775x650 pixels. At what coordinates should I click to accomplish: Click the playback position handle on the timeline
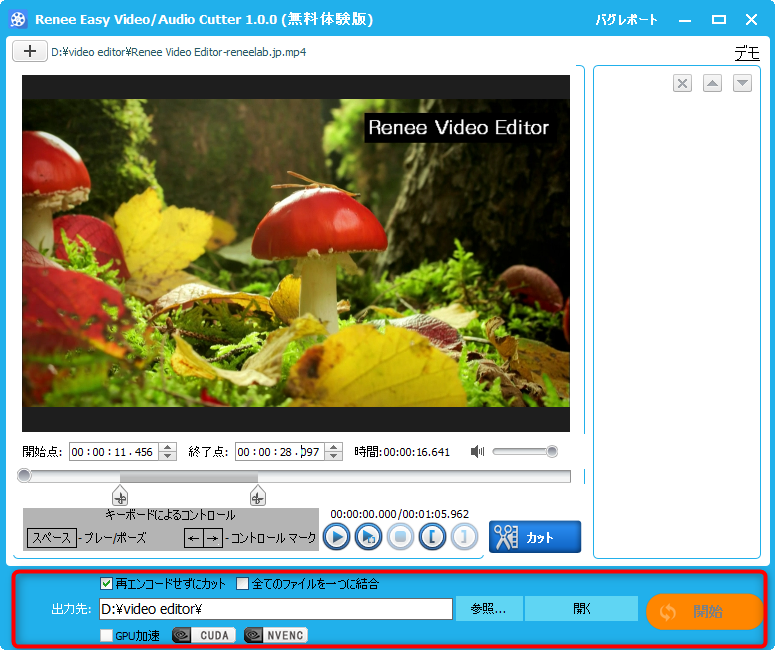(x=24, y=476)
